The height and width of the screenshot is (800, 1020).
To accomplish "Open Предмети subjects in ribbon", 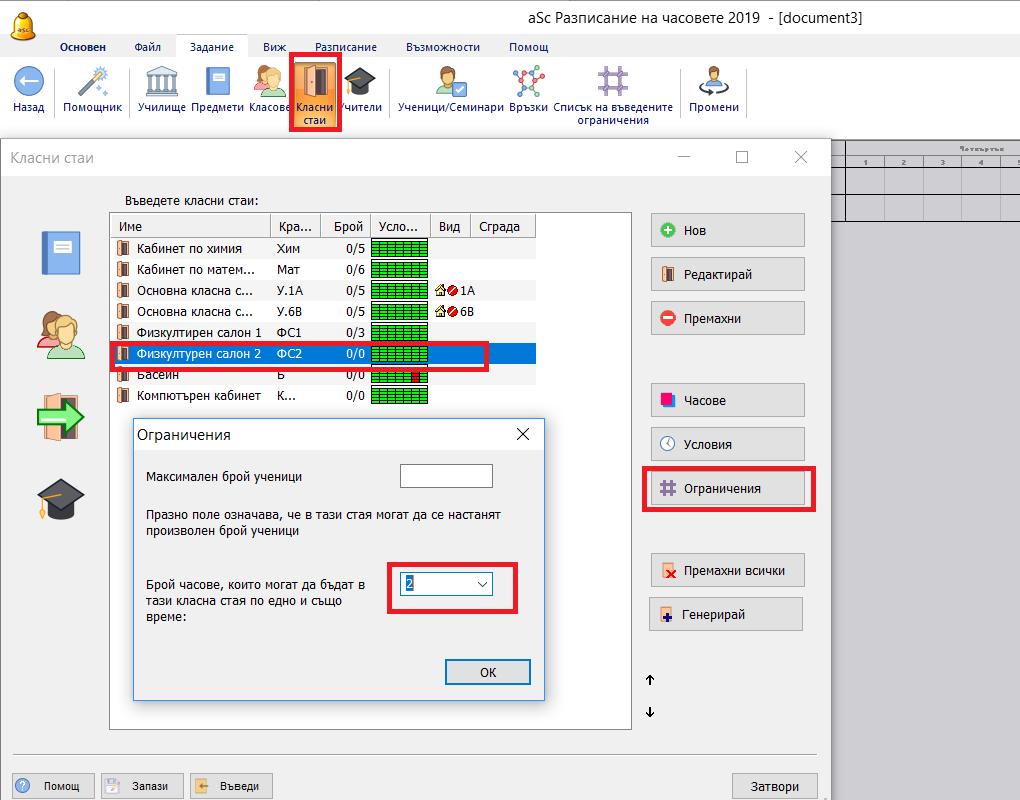I will (217, 84).
